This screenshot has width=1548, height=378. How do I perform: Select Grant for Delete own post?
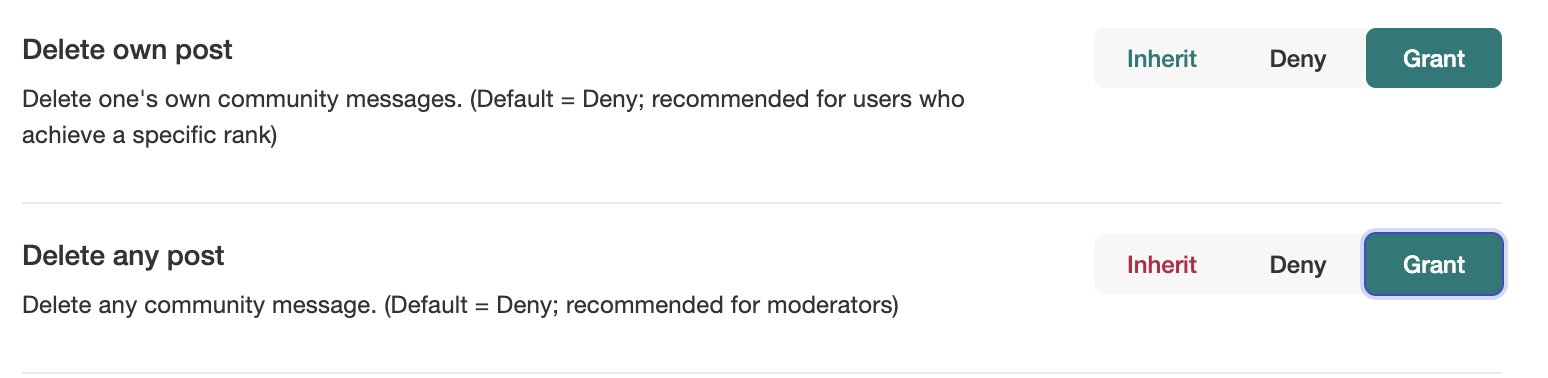point(1433,58)
